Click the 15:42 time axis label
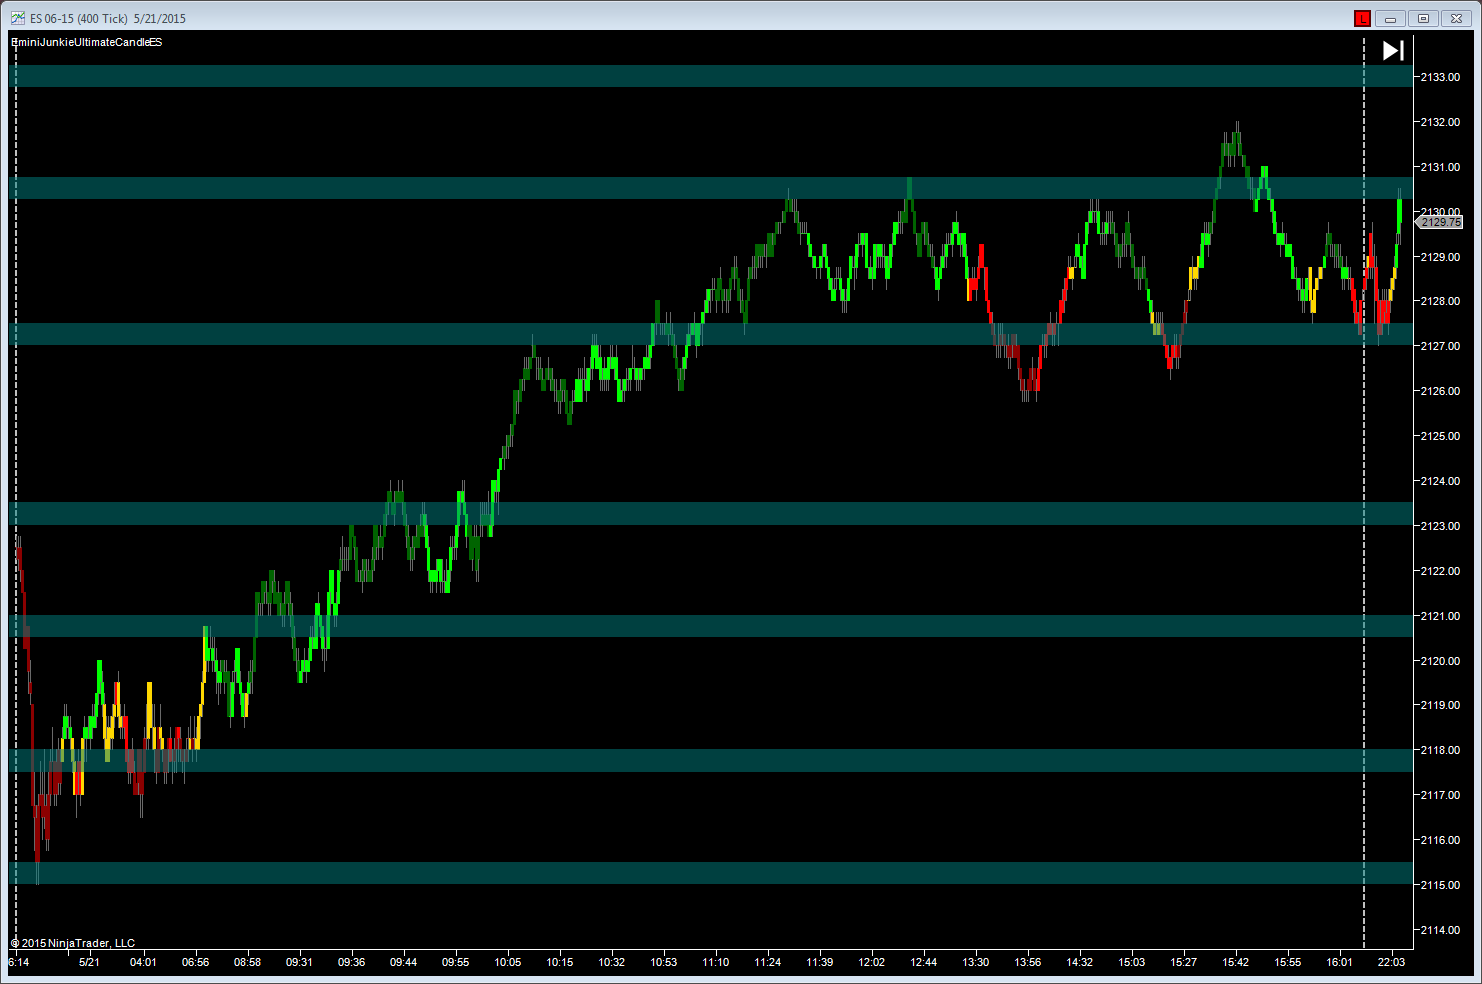The image size is (1482, 984). pyautogui.click(x=1235, y=962)
